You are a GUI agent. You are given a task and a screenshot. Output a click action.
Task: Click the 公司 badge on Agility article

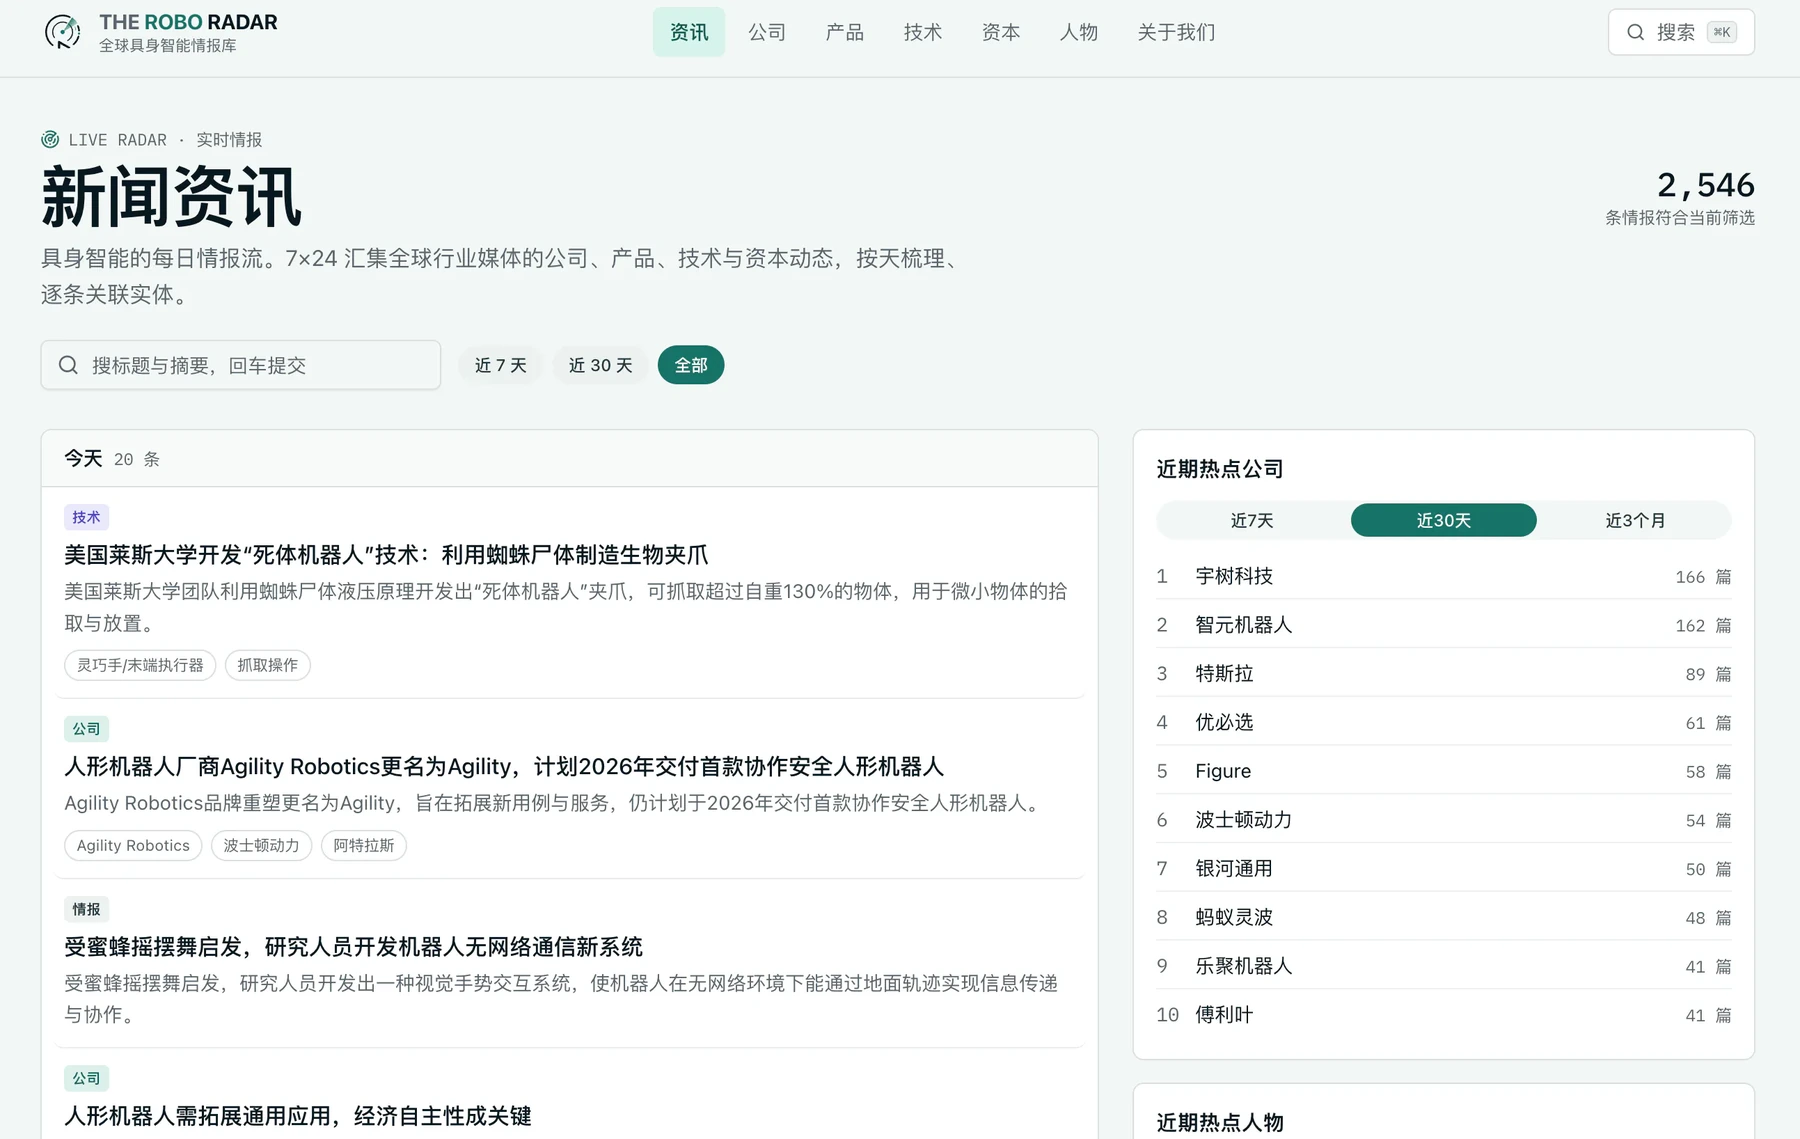(x=86, y=729)
